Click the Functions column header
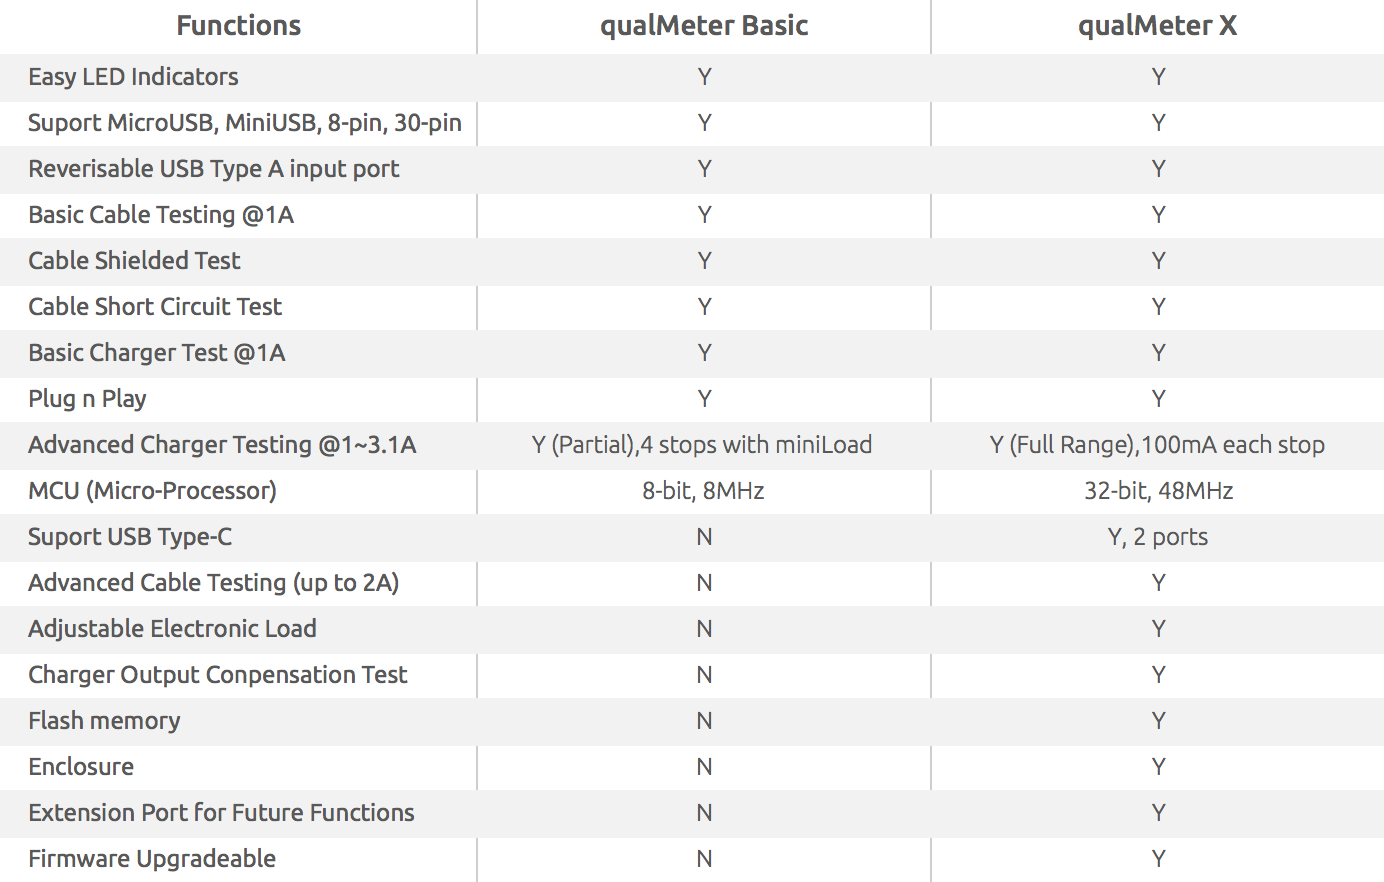Viewport: 1384px width, 882px height. [238, 26]
